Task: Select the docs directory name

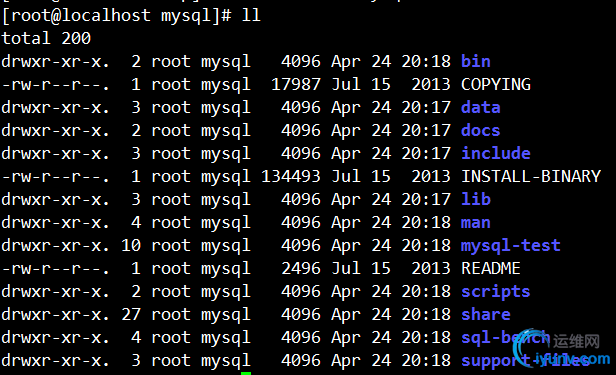Action: (x=480, y=130)
